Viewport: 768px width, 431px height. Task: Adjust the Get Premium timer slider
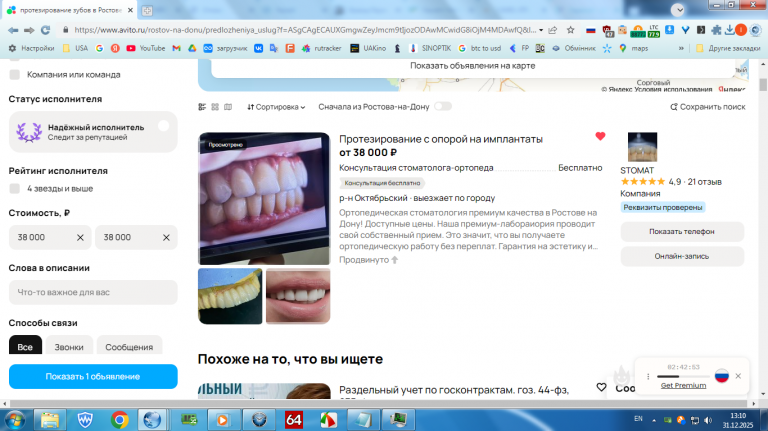tap(682, 376)
